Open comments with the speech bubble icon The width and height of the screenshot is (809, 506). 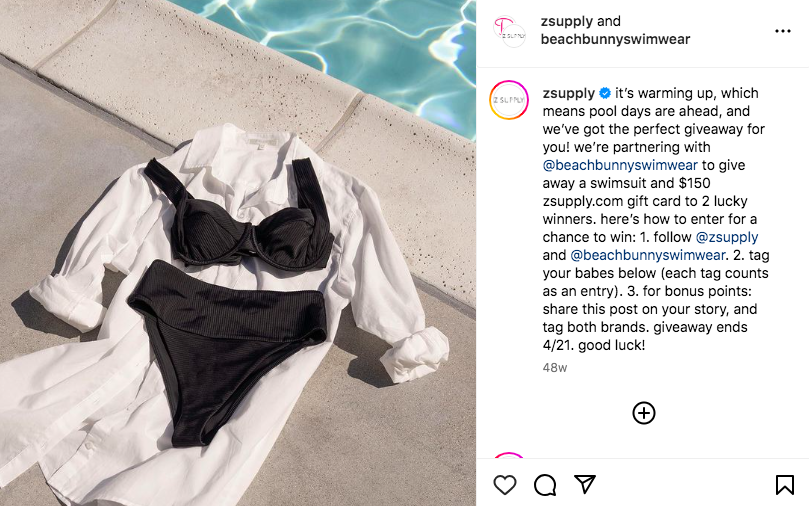click(x=545, y=485)
